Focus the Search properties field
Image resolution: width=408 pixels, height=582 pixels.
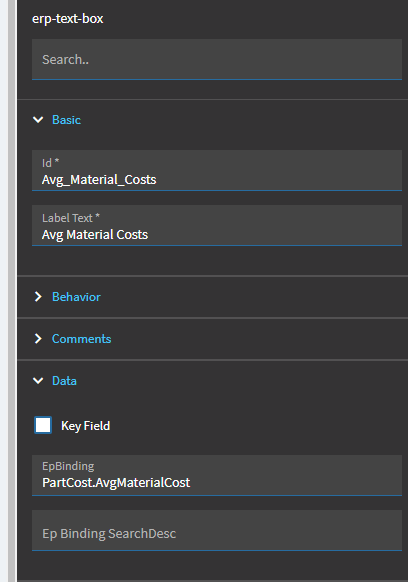[x=217, y=59]
